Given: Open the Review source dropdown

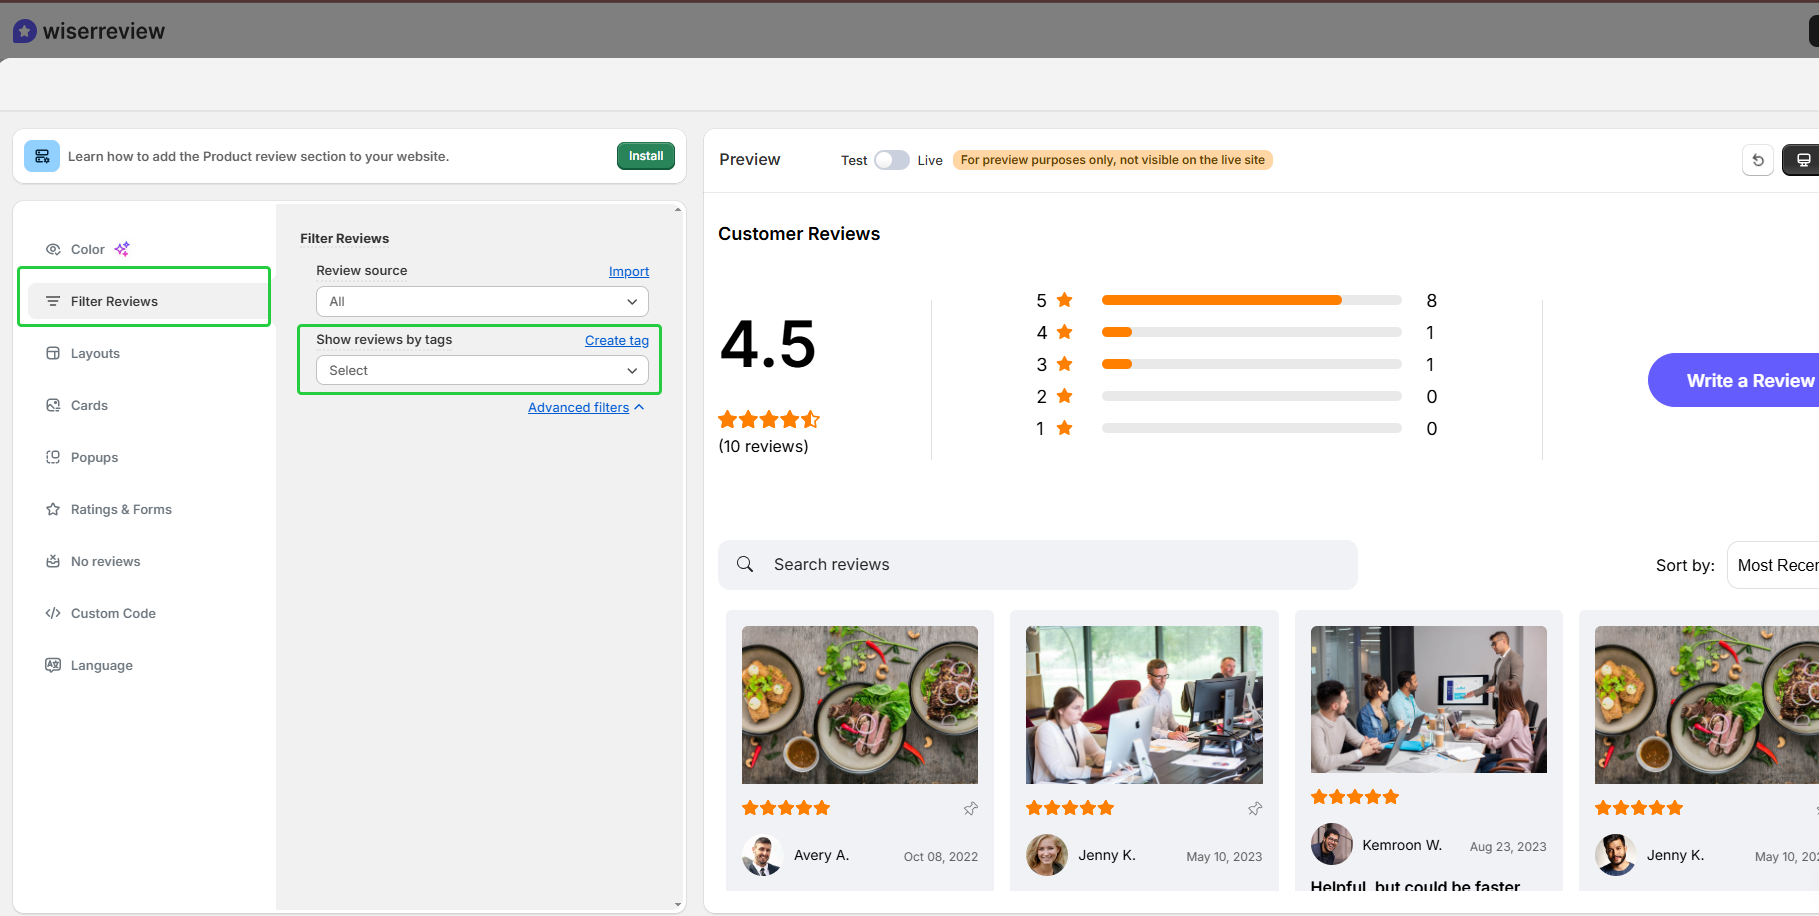Looking at the screenshot, I should (x=482, y=302).
